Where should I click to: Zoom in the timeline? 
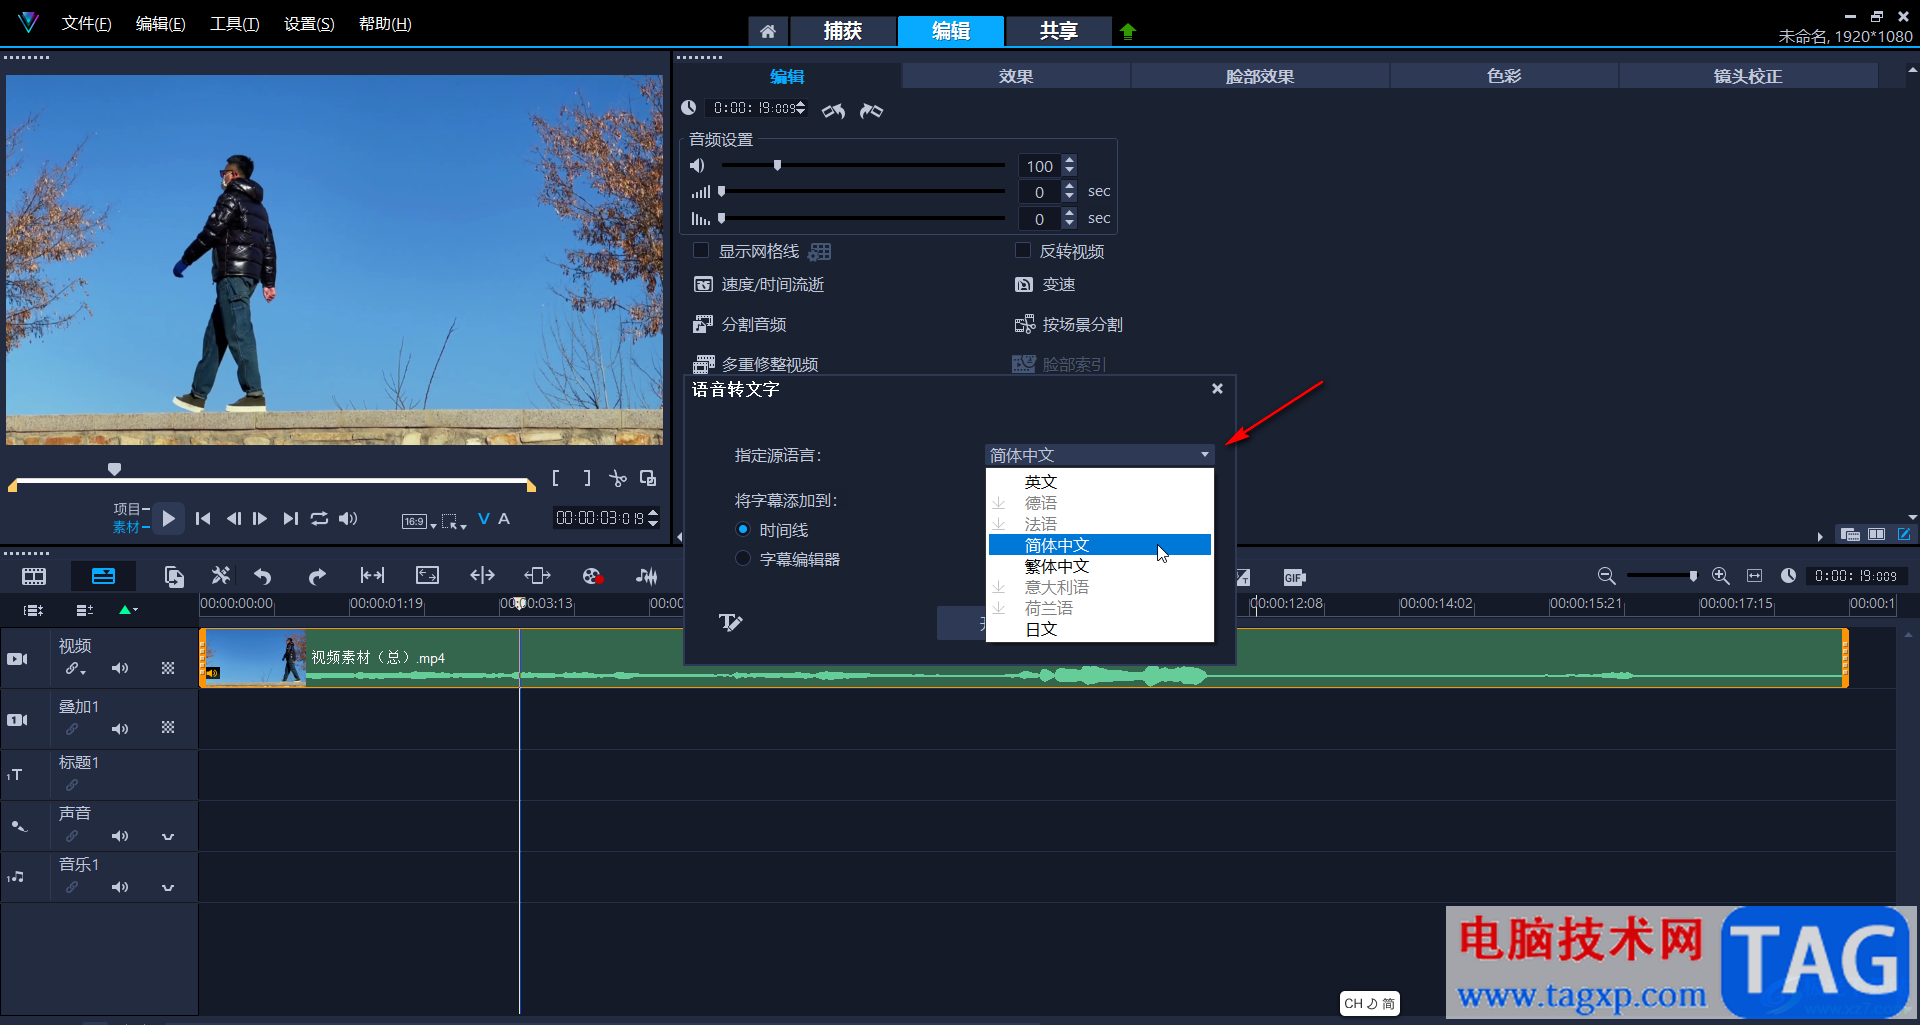pos(1721,576)
